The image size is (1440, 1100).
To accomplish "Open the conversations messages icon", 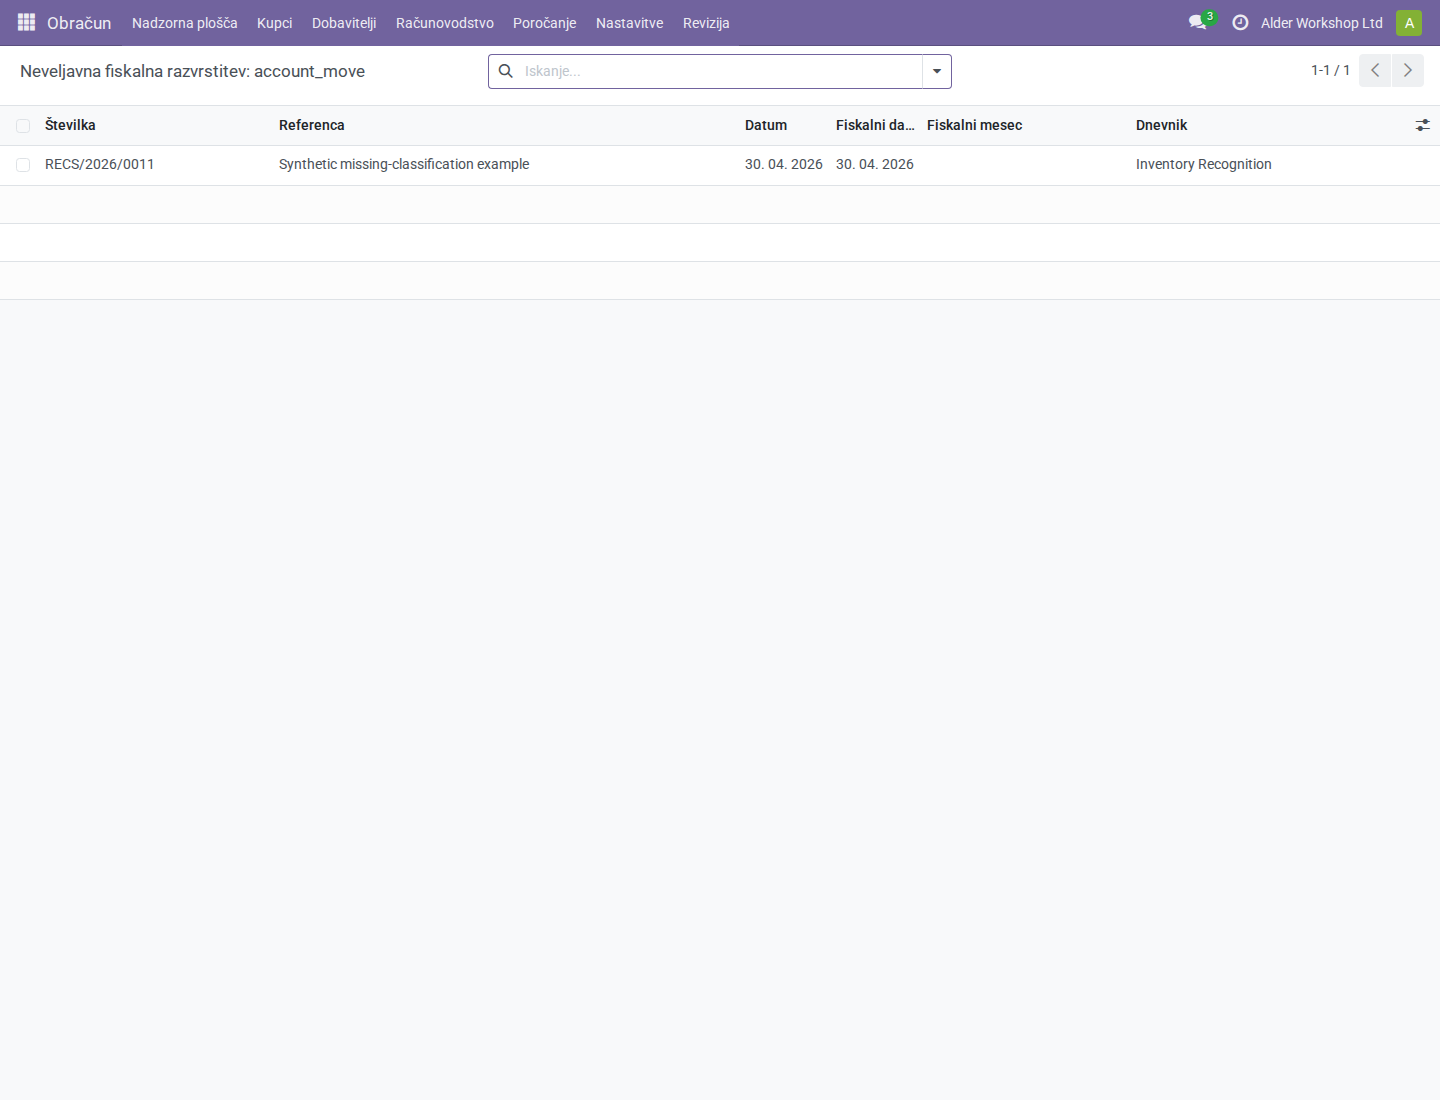I will (x=1197, y=22).
